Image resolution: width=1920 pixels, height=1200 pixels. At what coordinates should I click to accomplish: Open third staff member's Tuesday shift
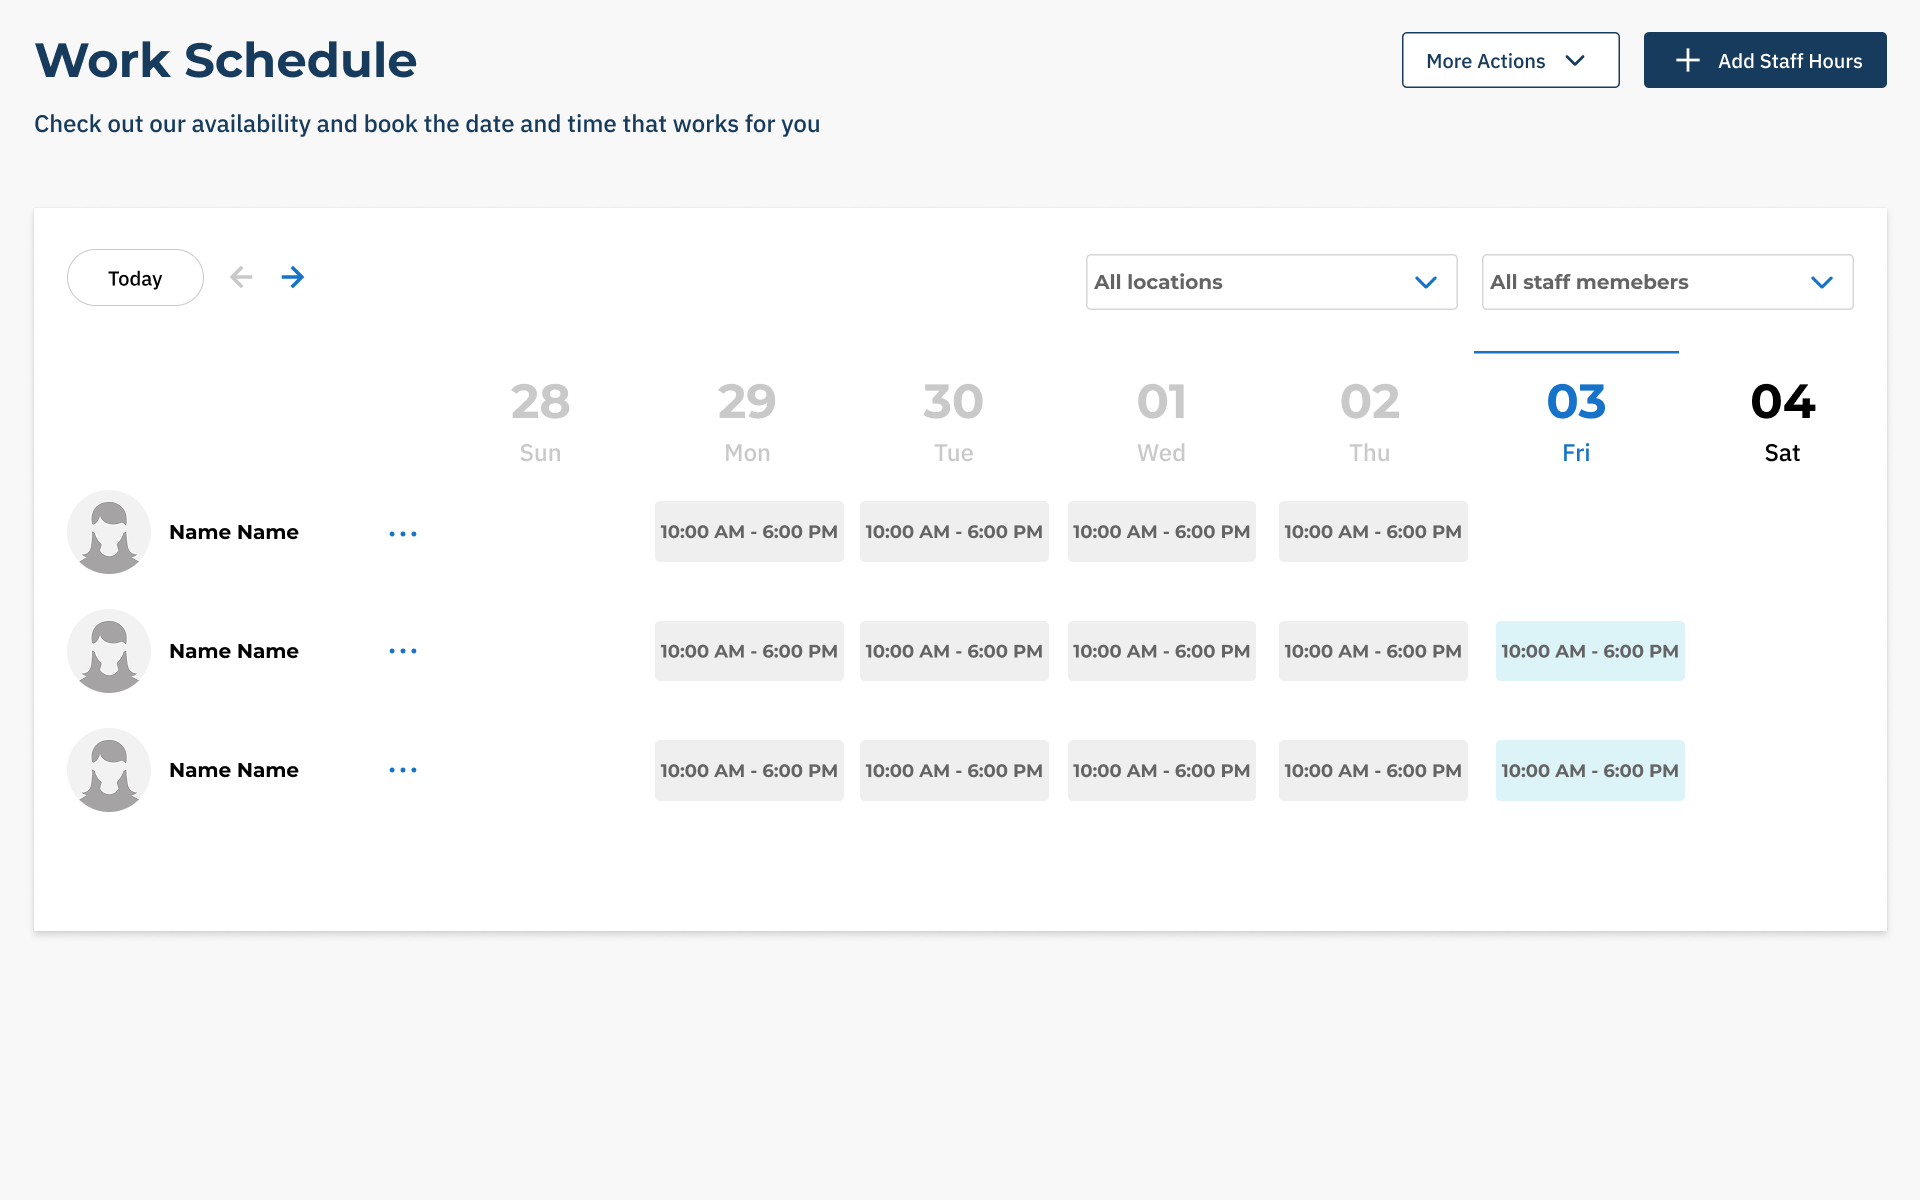coord(954,770)
